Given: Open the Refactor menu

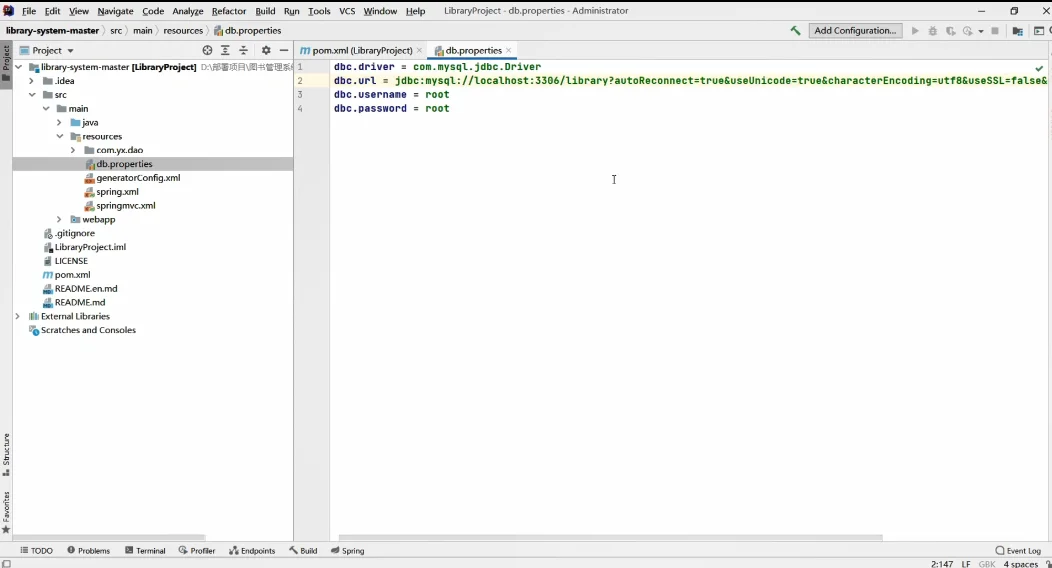Looking at the screenshot, I should coord(229,11).
